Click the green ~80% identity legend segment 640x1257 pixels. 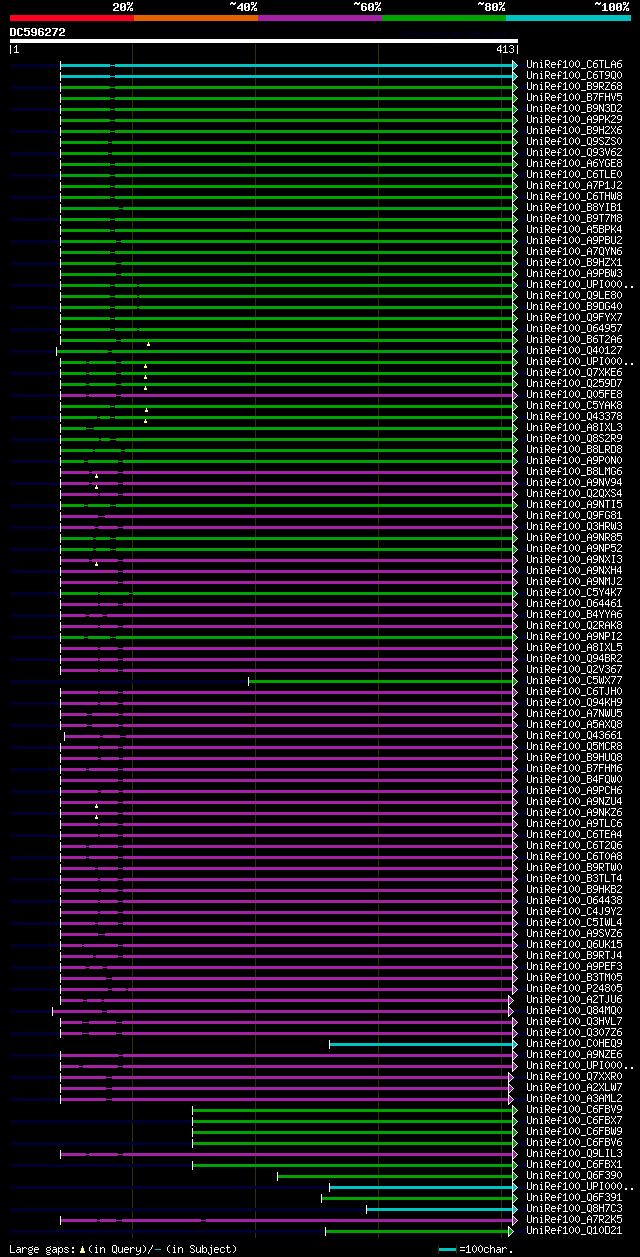click(x=443, y=17)
